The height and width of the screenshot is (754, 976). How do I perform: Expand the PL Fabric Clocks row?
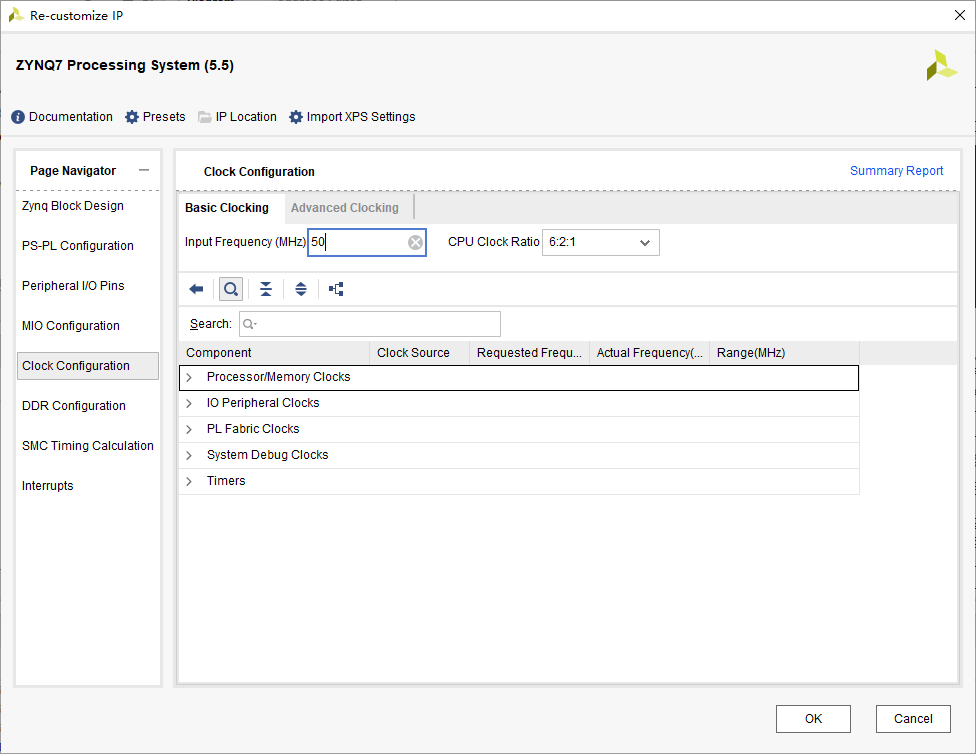(x=189, y=430)
